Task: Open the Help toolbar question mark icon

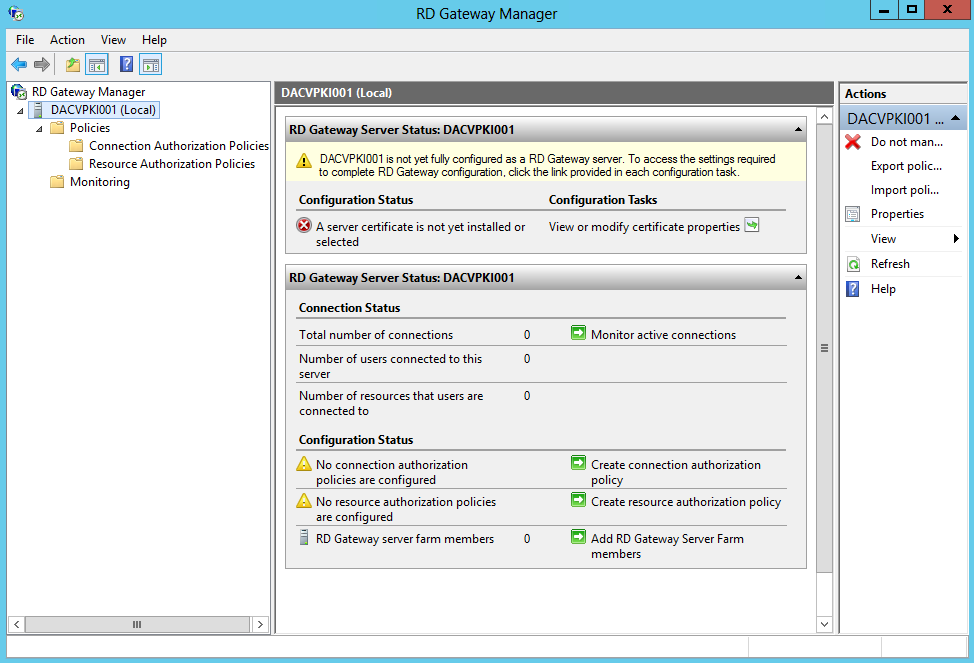Action: pyautogui.click(x=126, y=64)
